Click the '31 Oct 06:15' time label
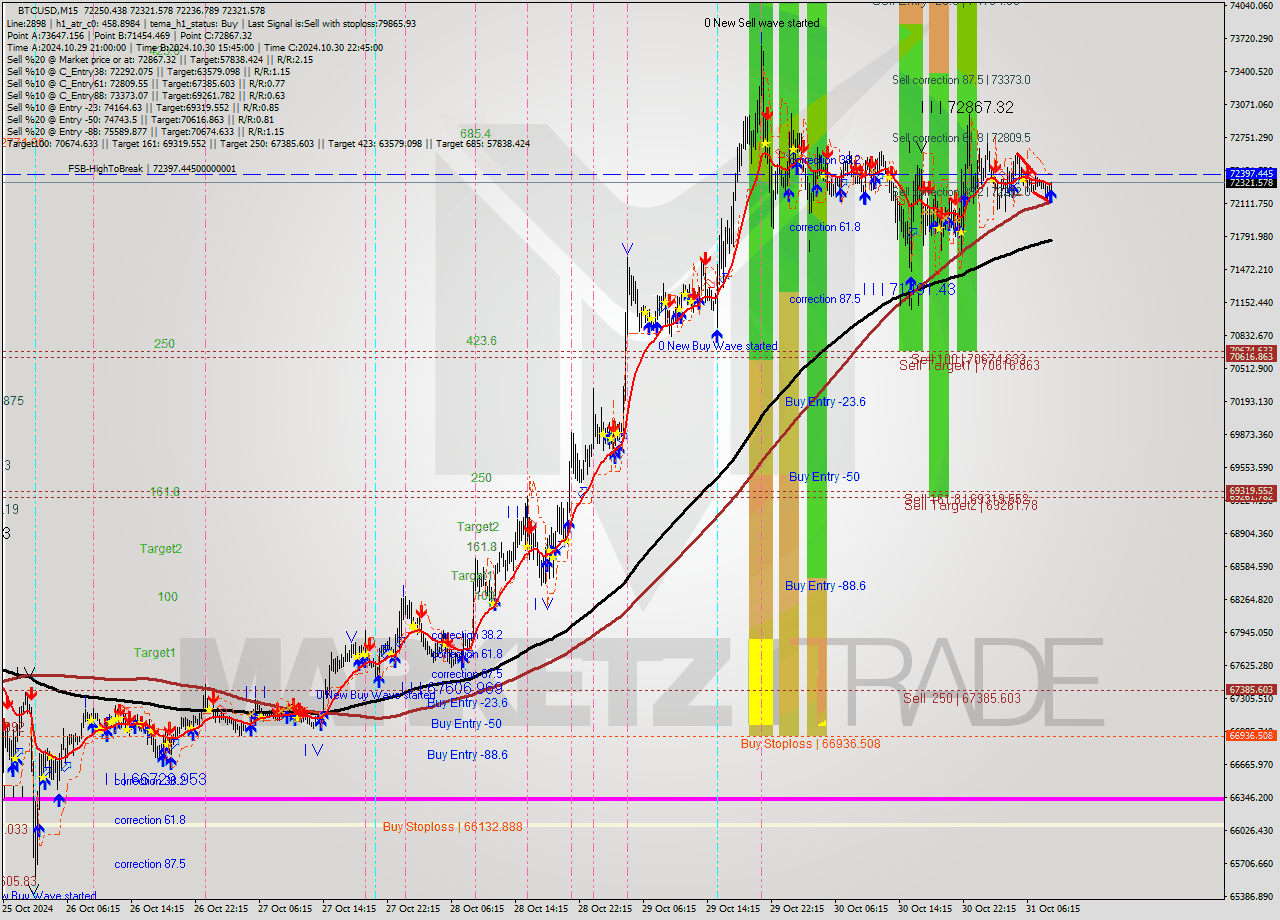Image resolution: width=1280 pixels, height=920 pixels. [1053, 909]
